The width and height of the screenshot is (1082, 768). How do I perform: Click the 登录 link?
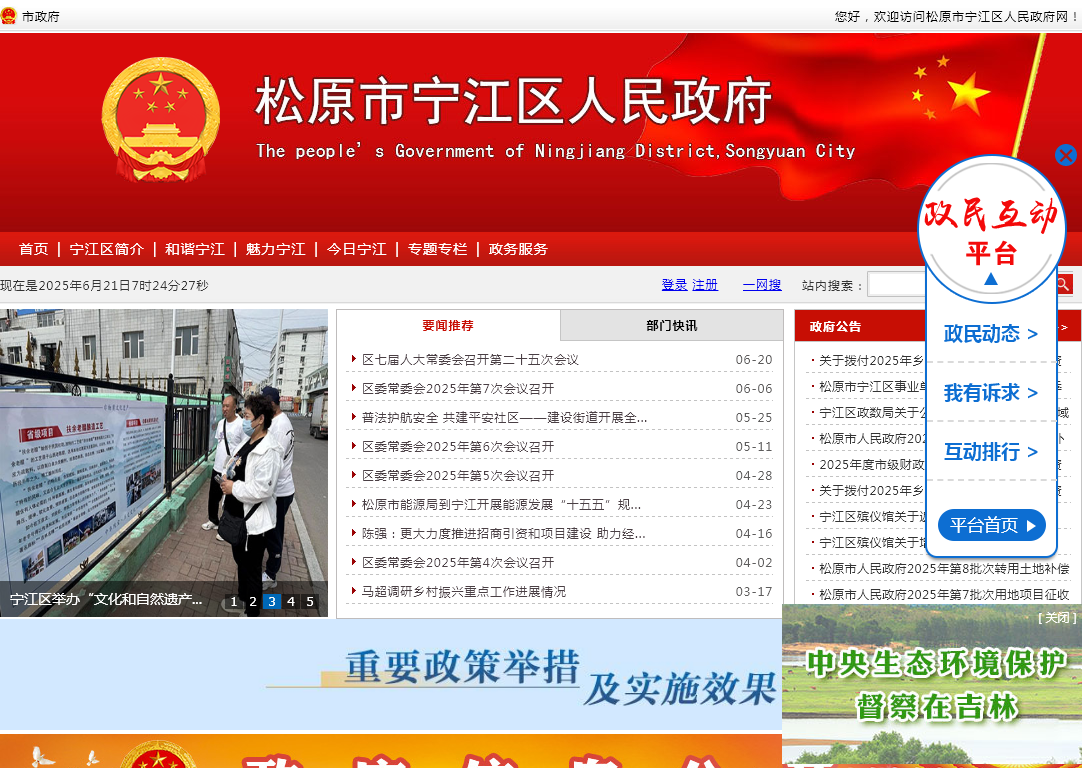click(x=674, y=285)
